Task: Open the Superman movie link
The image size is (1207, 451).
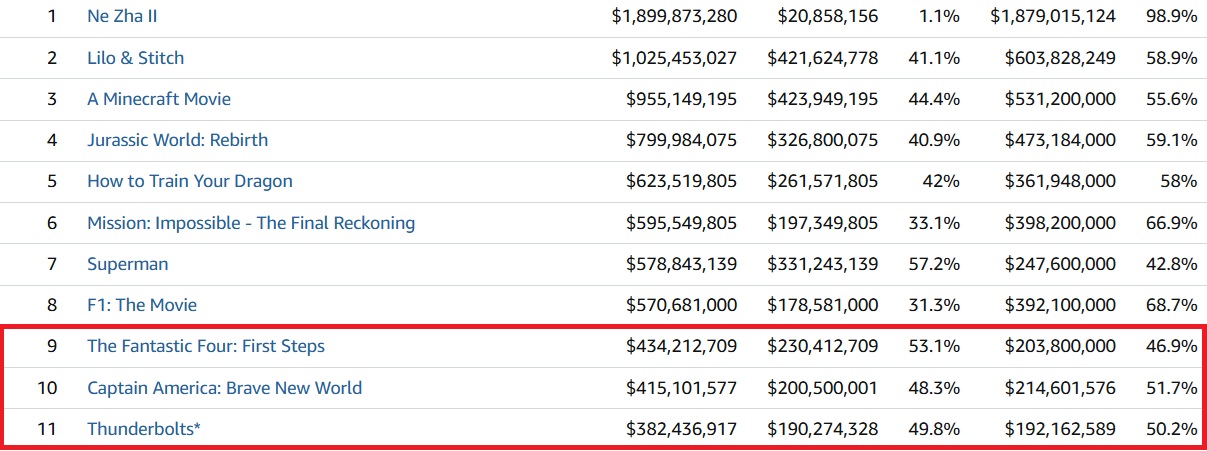Action: 128,264
